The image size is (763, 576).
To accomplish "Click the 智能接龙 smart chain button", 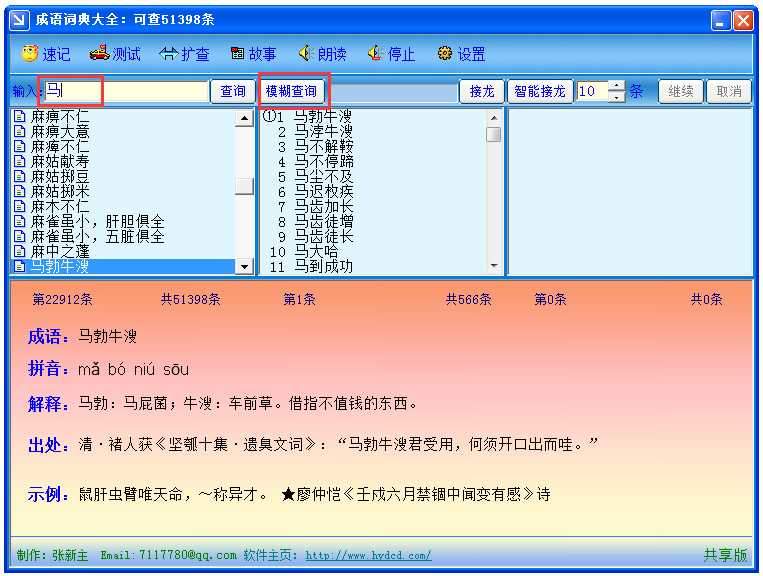I will (x=540, y=91).
